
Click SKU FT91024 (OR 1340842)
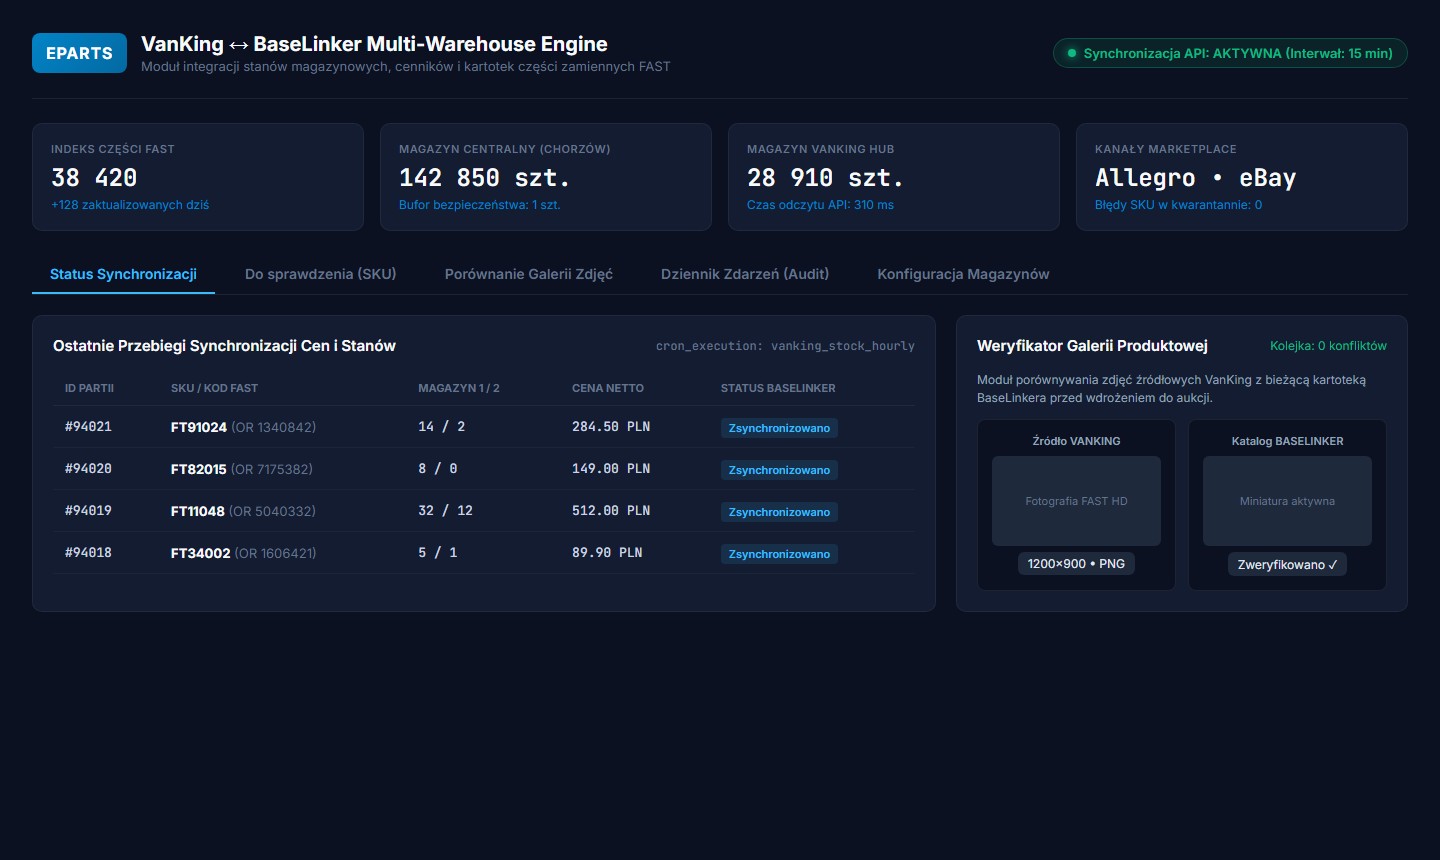[243, 427]
